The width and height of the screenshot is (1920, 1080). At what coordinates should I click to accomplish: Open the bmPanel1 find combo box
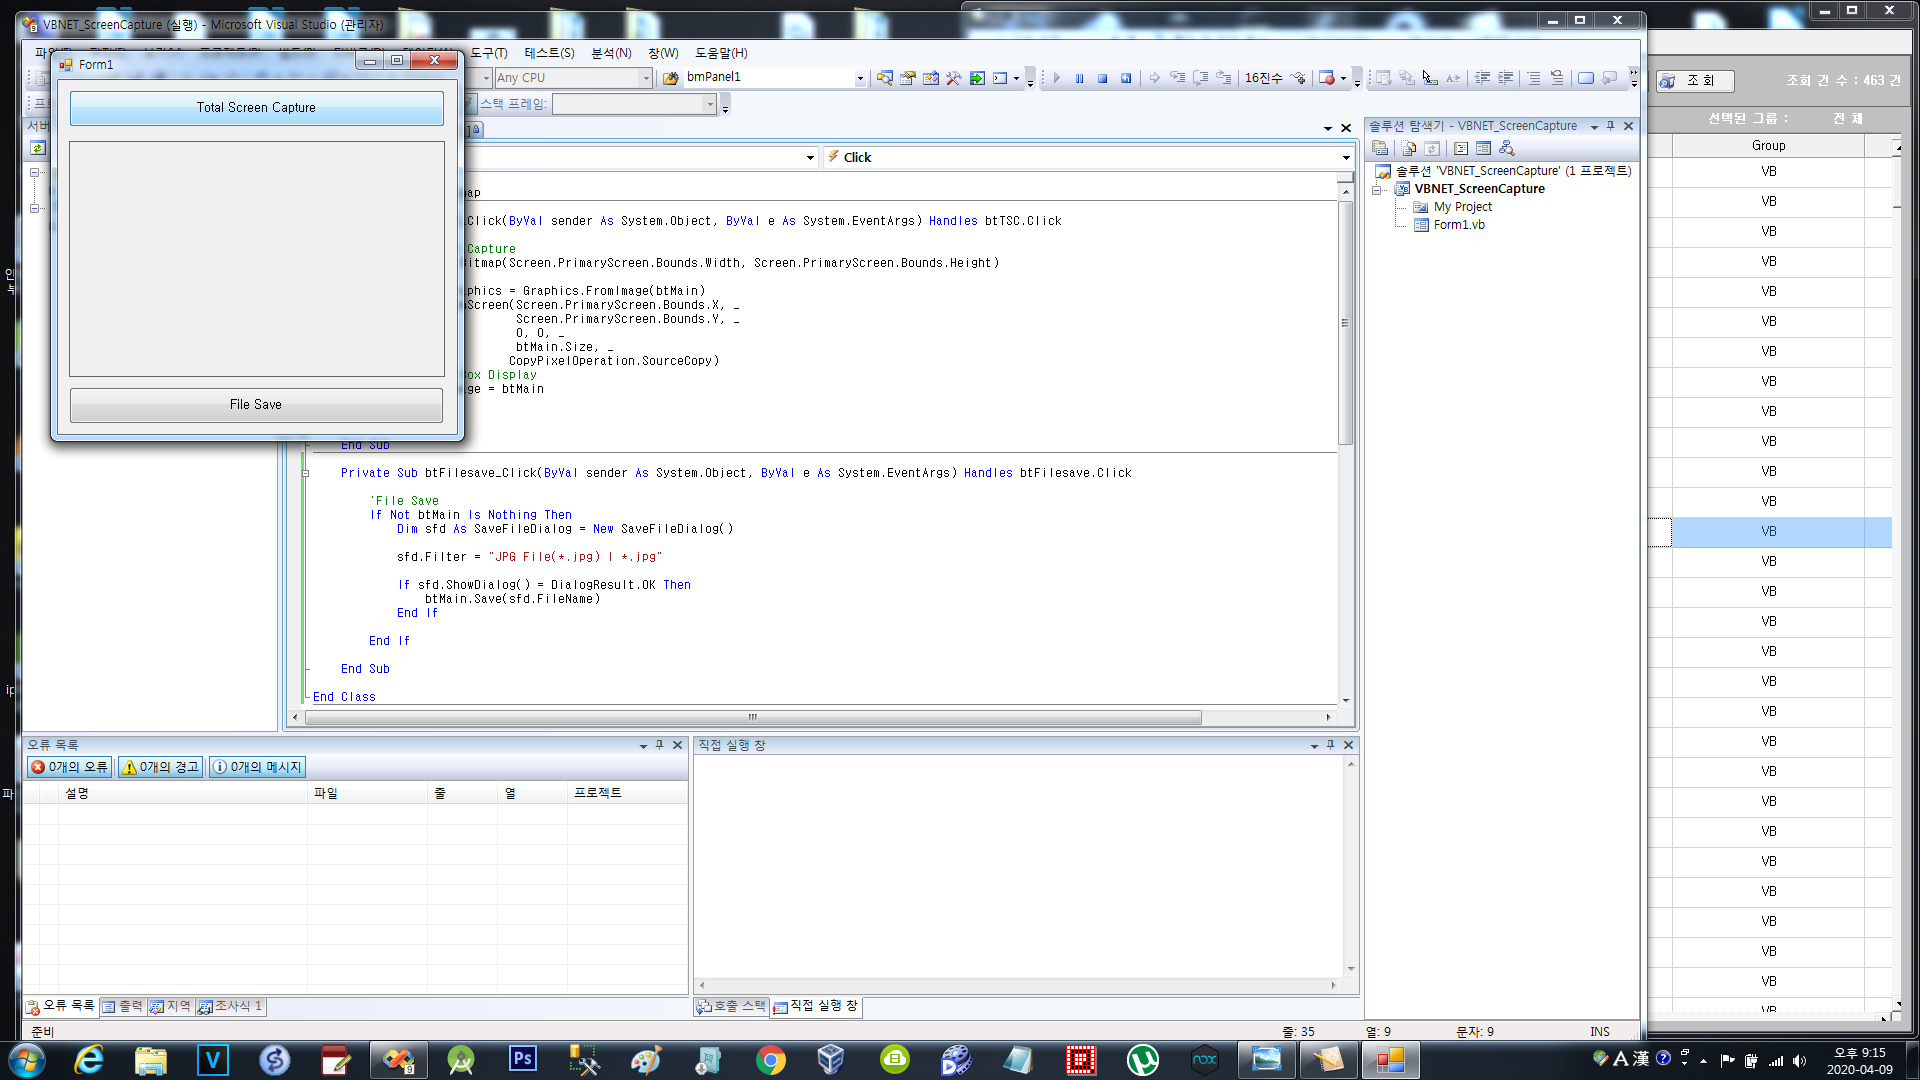pos(859,78)
